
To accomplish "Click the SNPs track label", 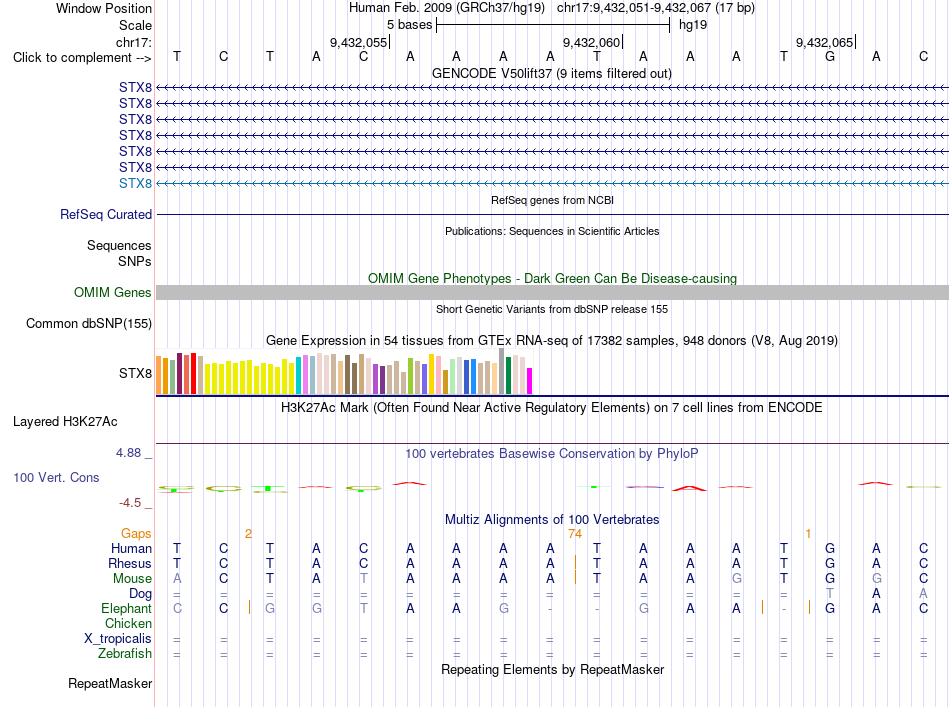I will pyautogui.click(x=135, y=261).
